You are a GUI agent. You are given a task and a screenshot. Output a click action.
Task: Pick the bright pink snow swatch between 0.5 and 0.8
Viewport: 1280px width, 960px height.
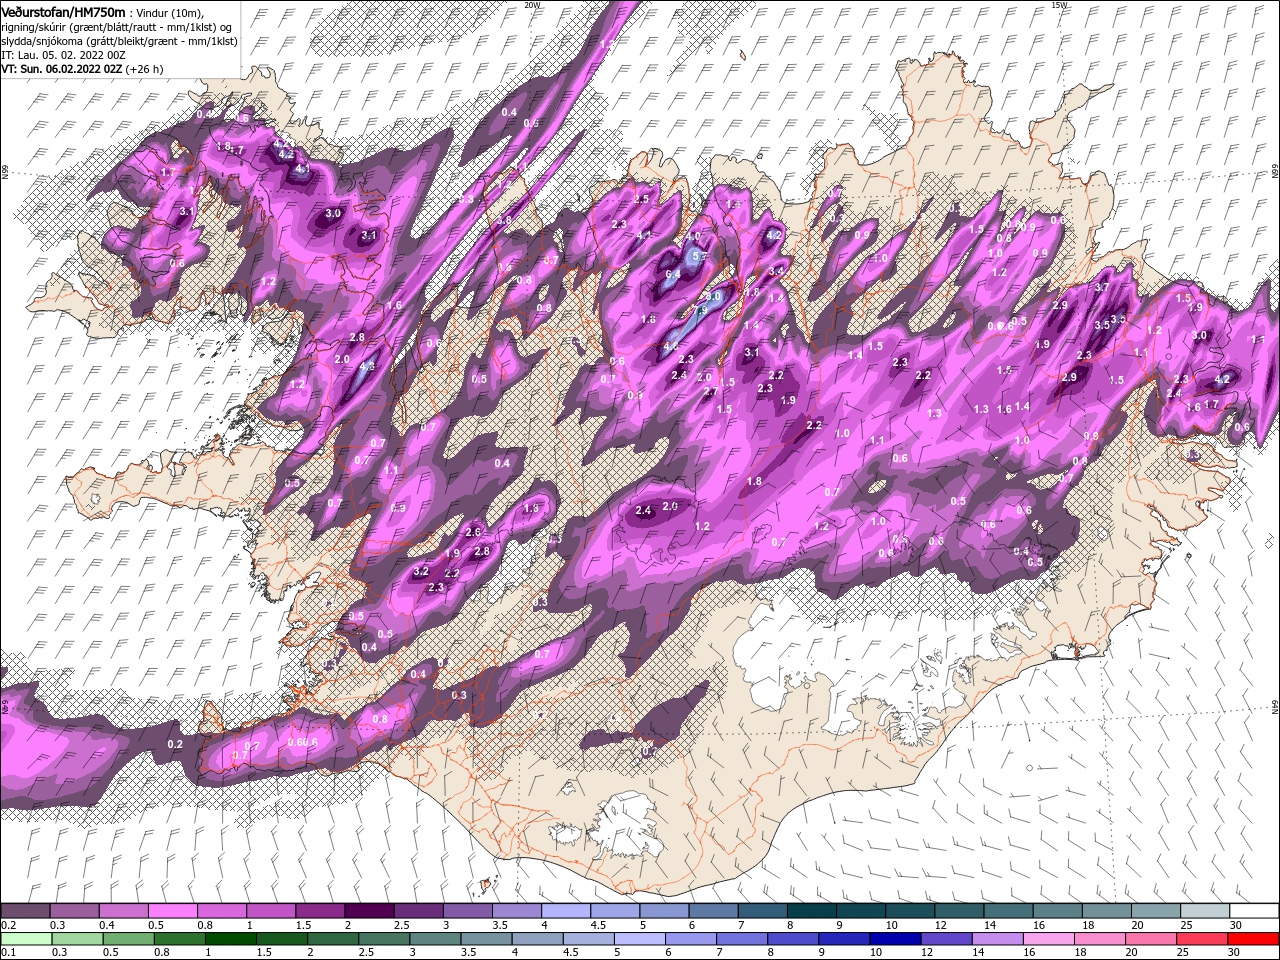(x=173, y=911)
